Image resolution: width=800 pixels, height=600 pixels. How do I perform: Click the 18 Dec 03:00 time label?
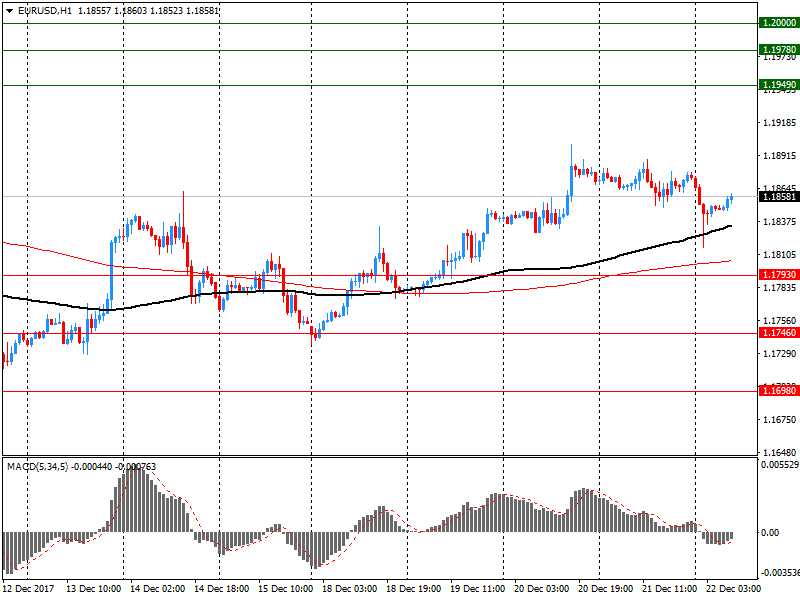(349, 588)
